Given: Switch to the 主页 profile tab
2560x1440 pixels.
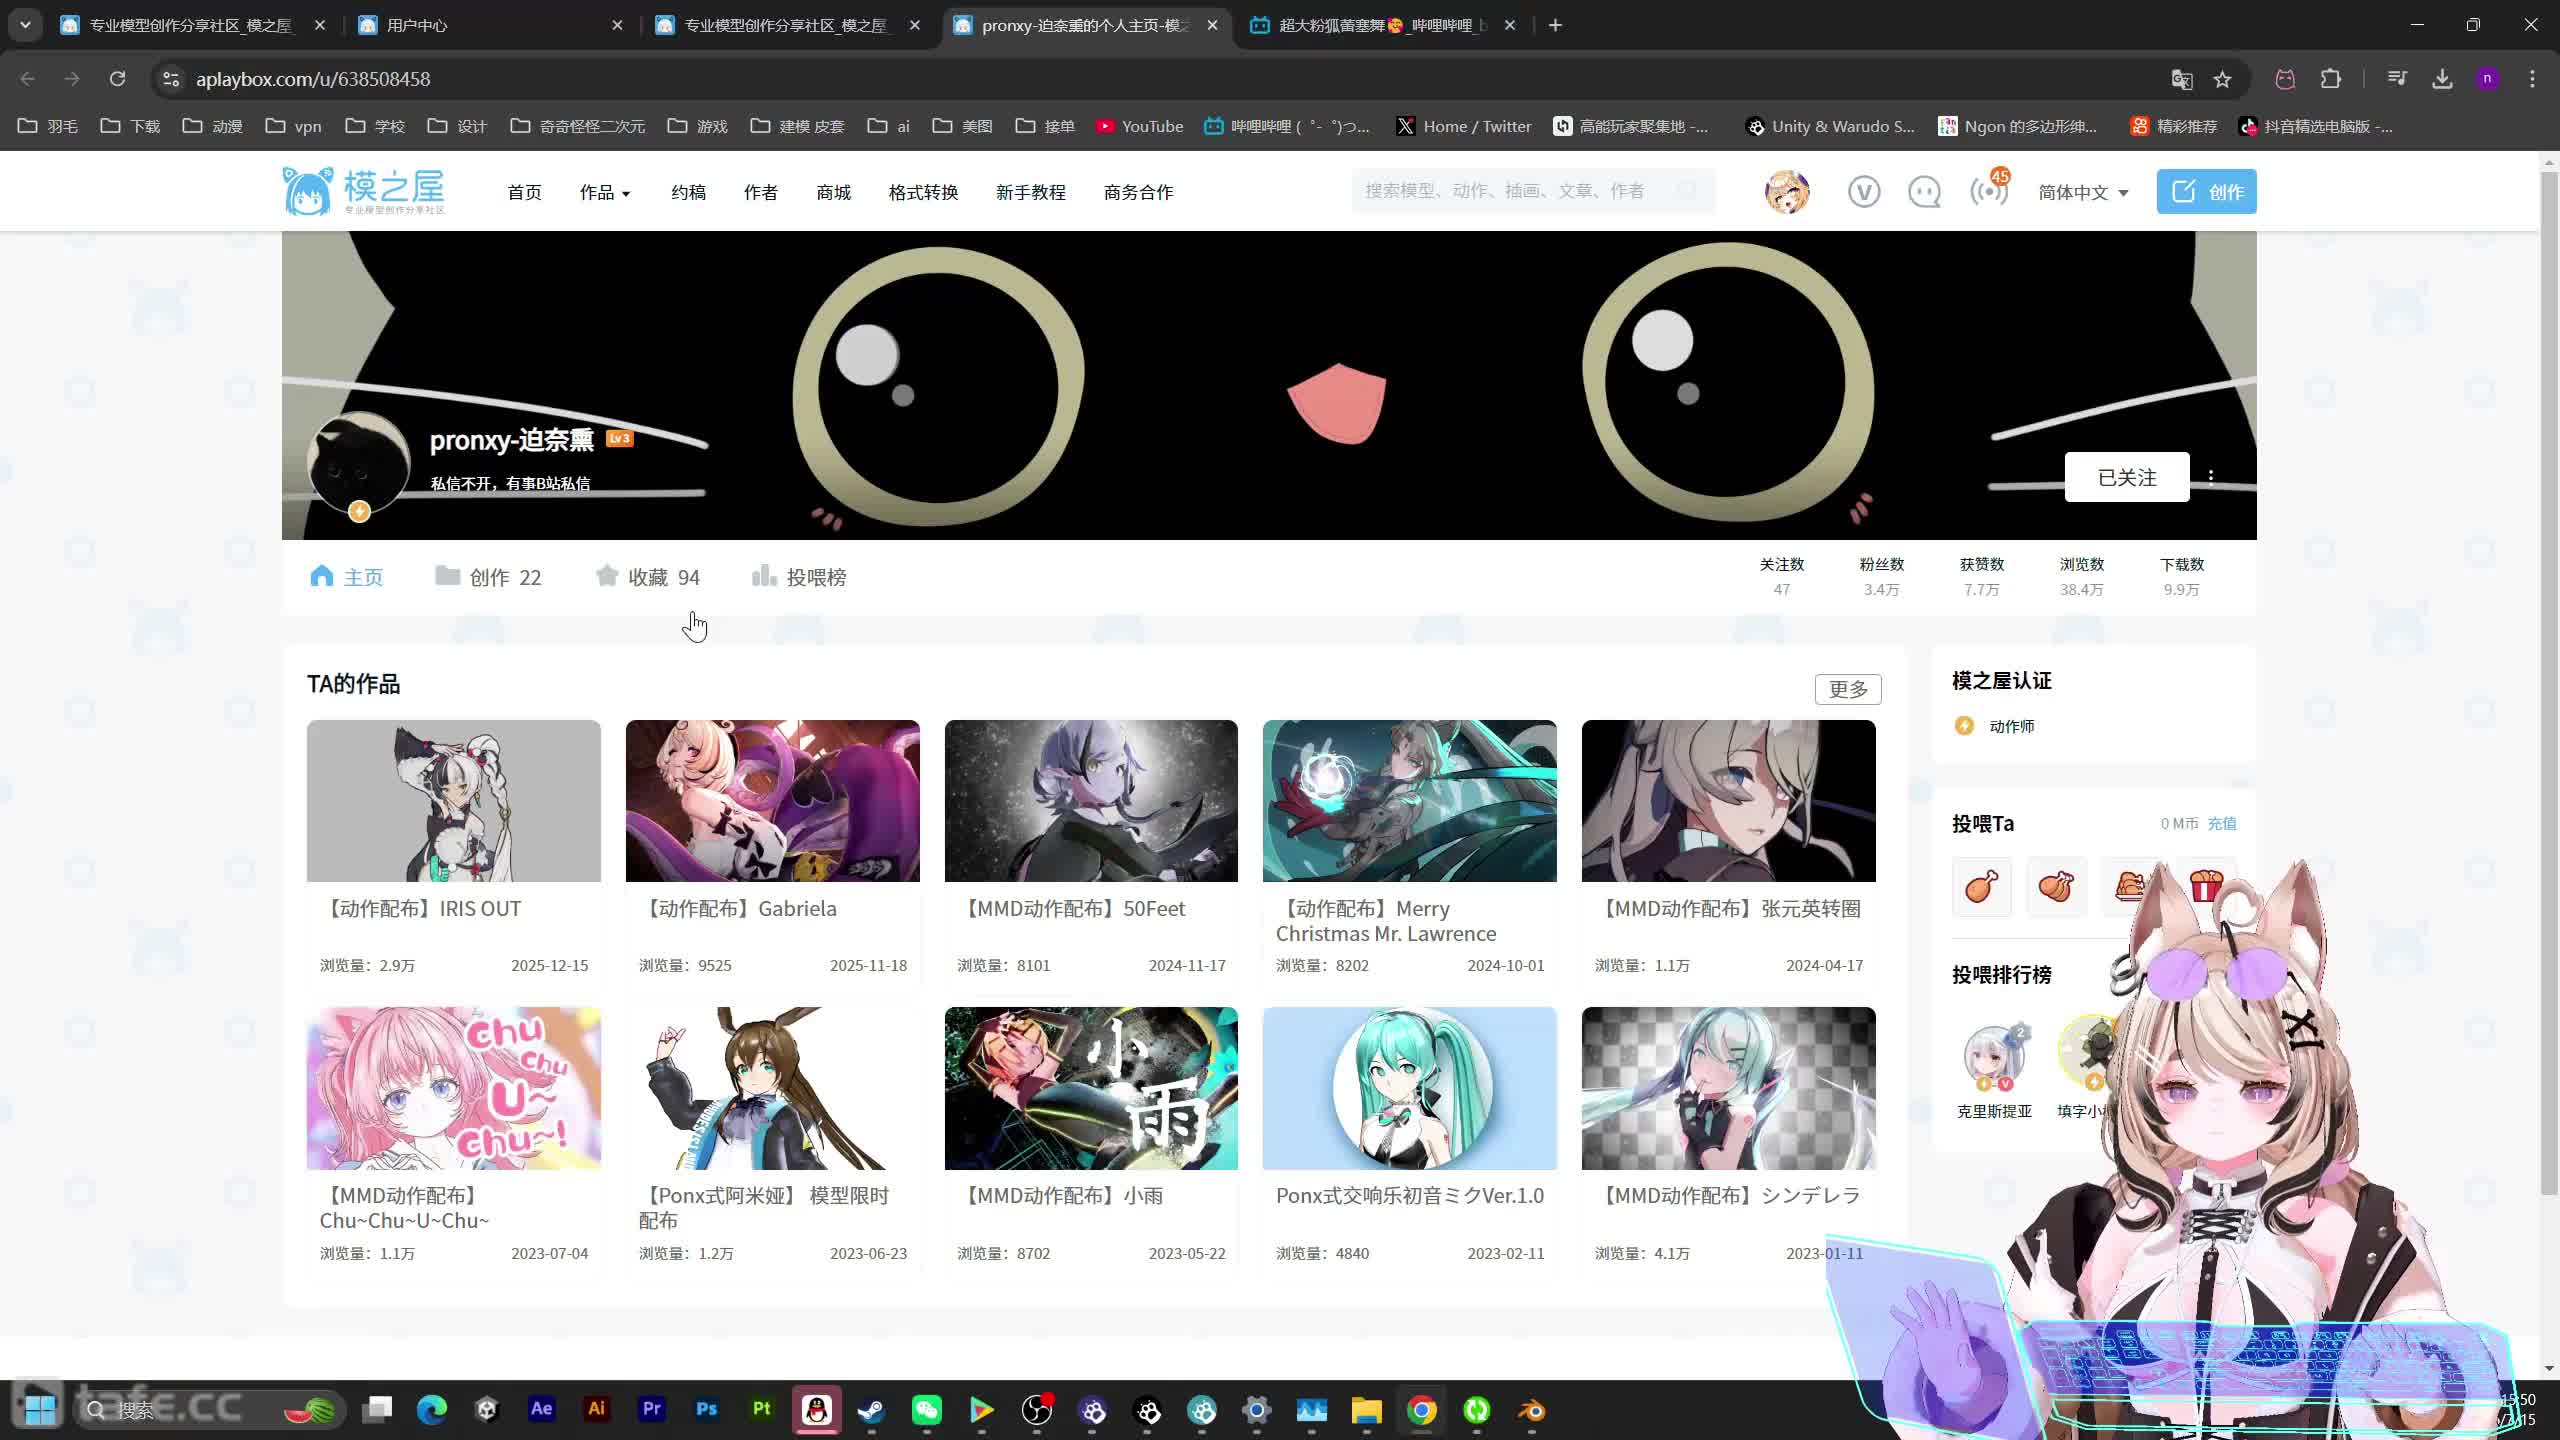Looking at the screenshot, I should point(346,577).
